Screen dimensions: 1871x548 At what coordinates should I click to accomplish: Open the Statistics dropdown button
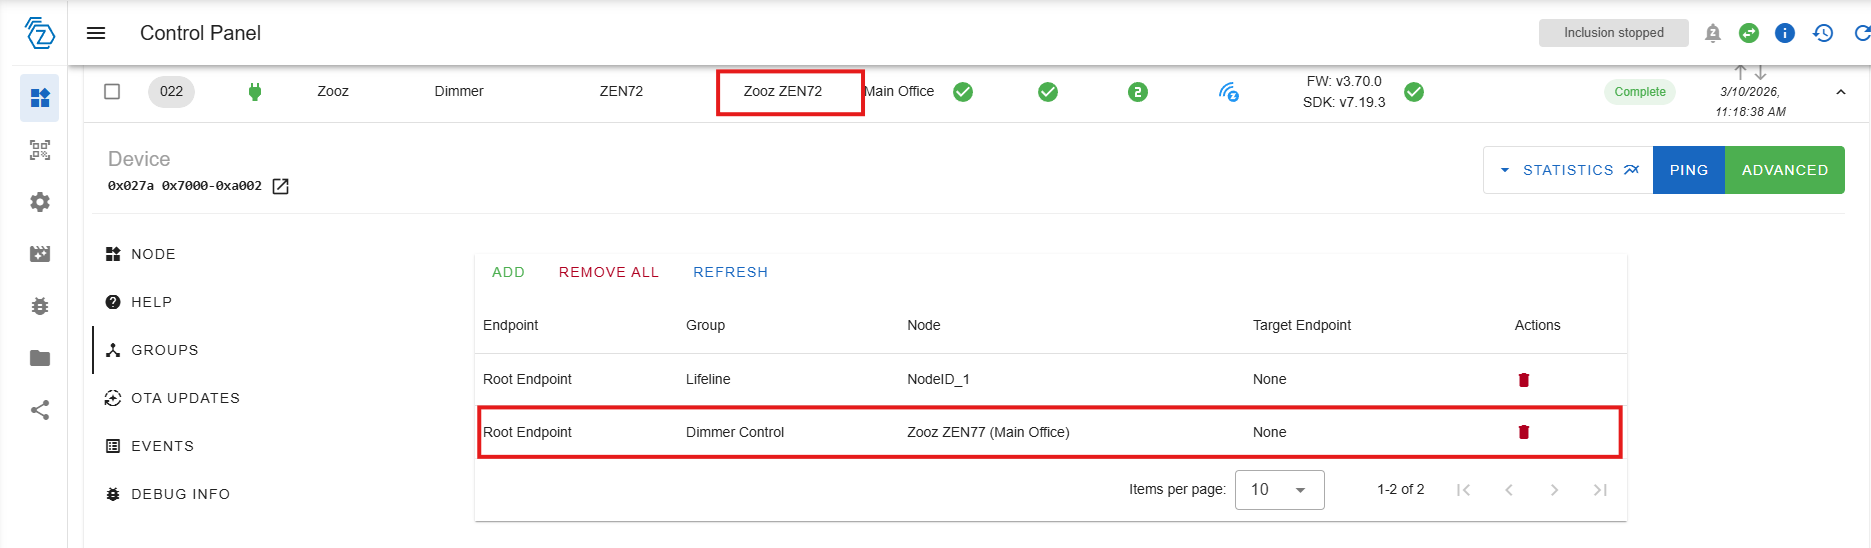tap(1568, 170)
